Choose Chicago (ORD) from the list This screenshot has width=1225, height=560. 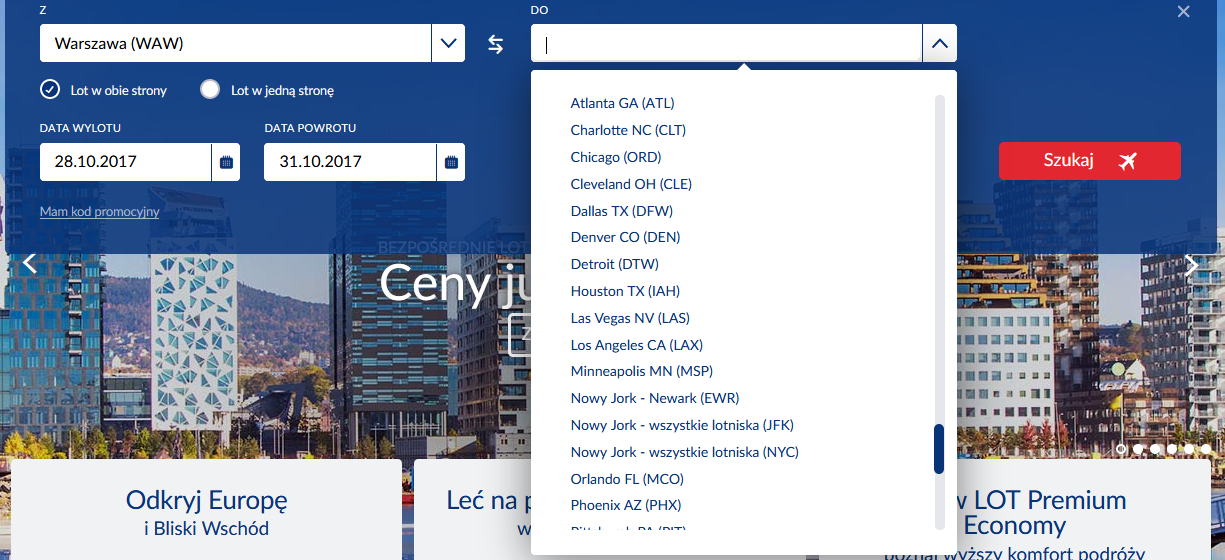coord(616,157)
